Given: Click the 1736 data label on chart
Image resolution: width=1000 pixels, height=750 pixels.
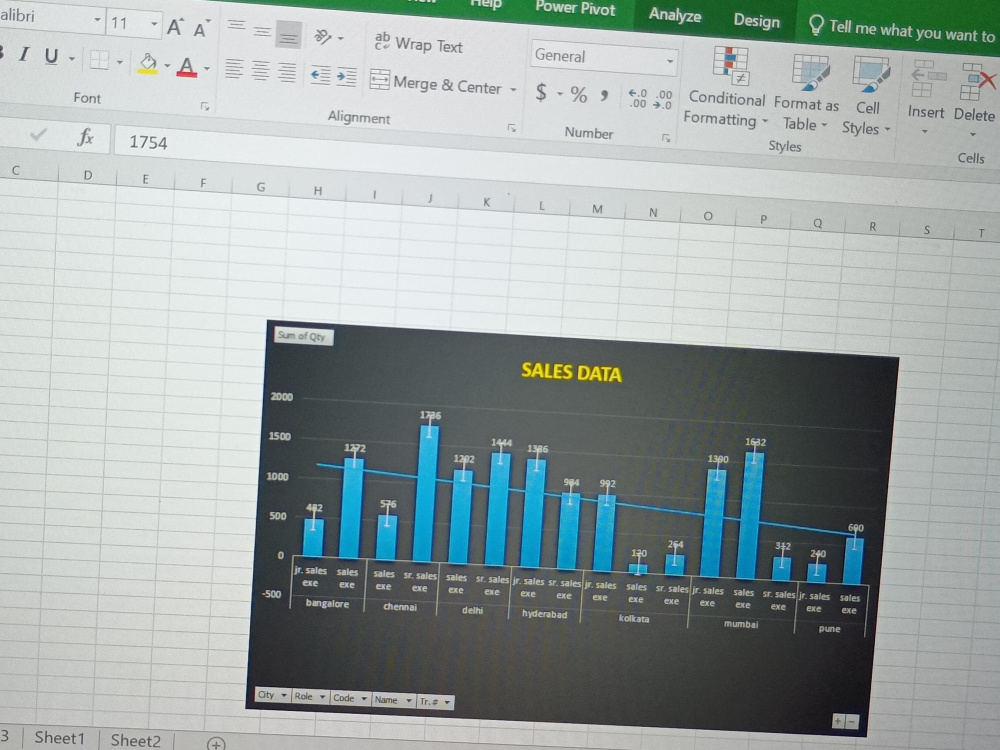Looking at the screenshot, I should (430, 415).
